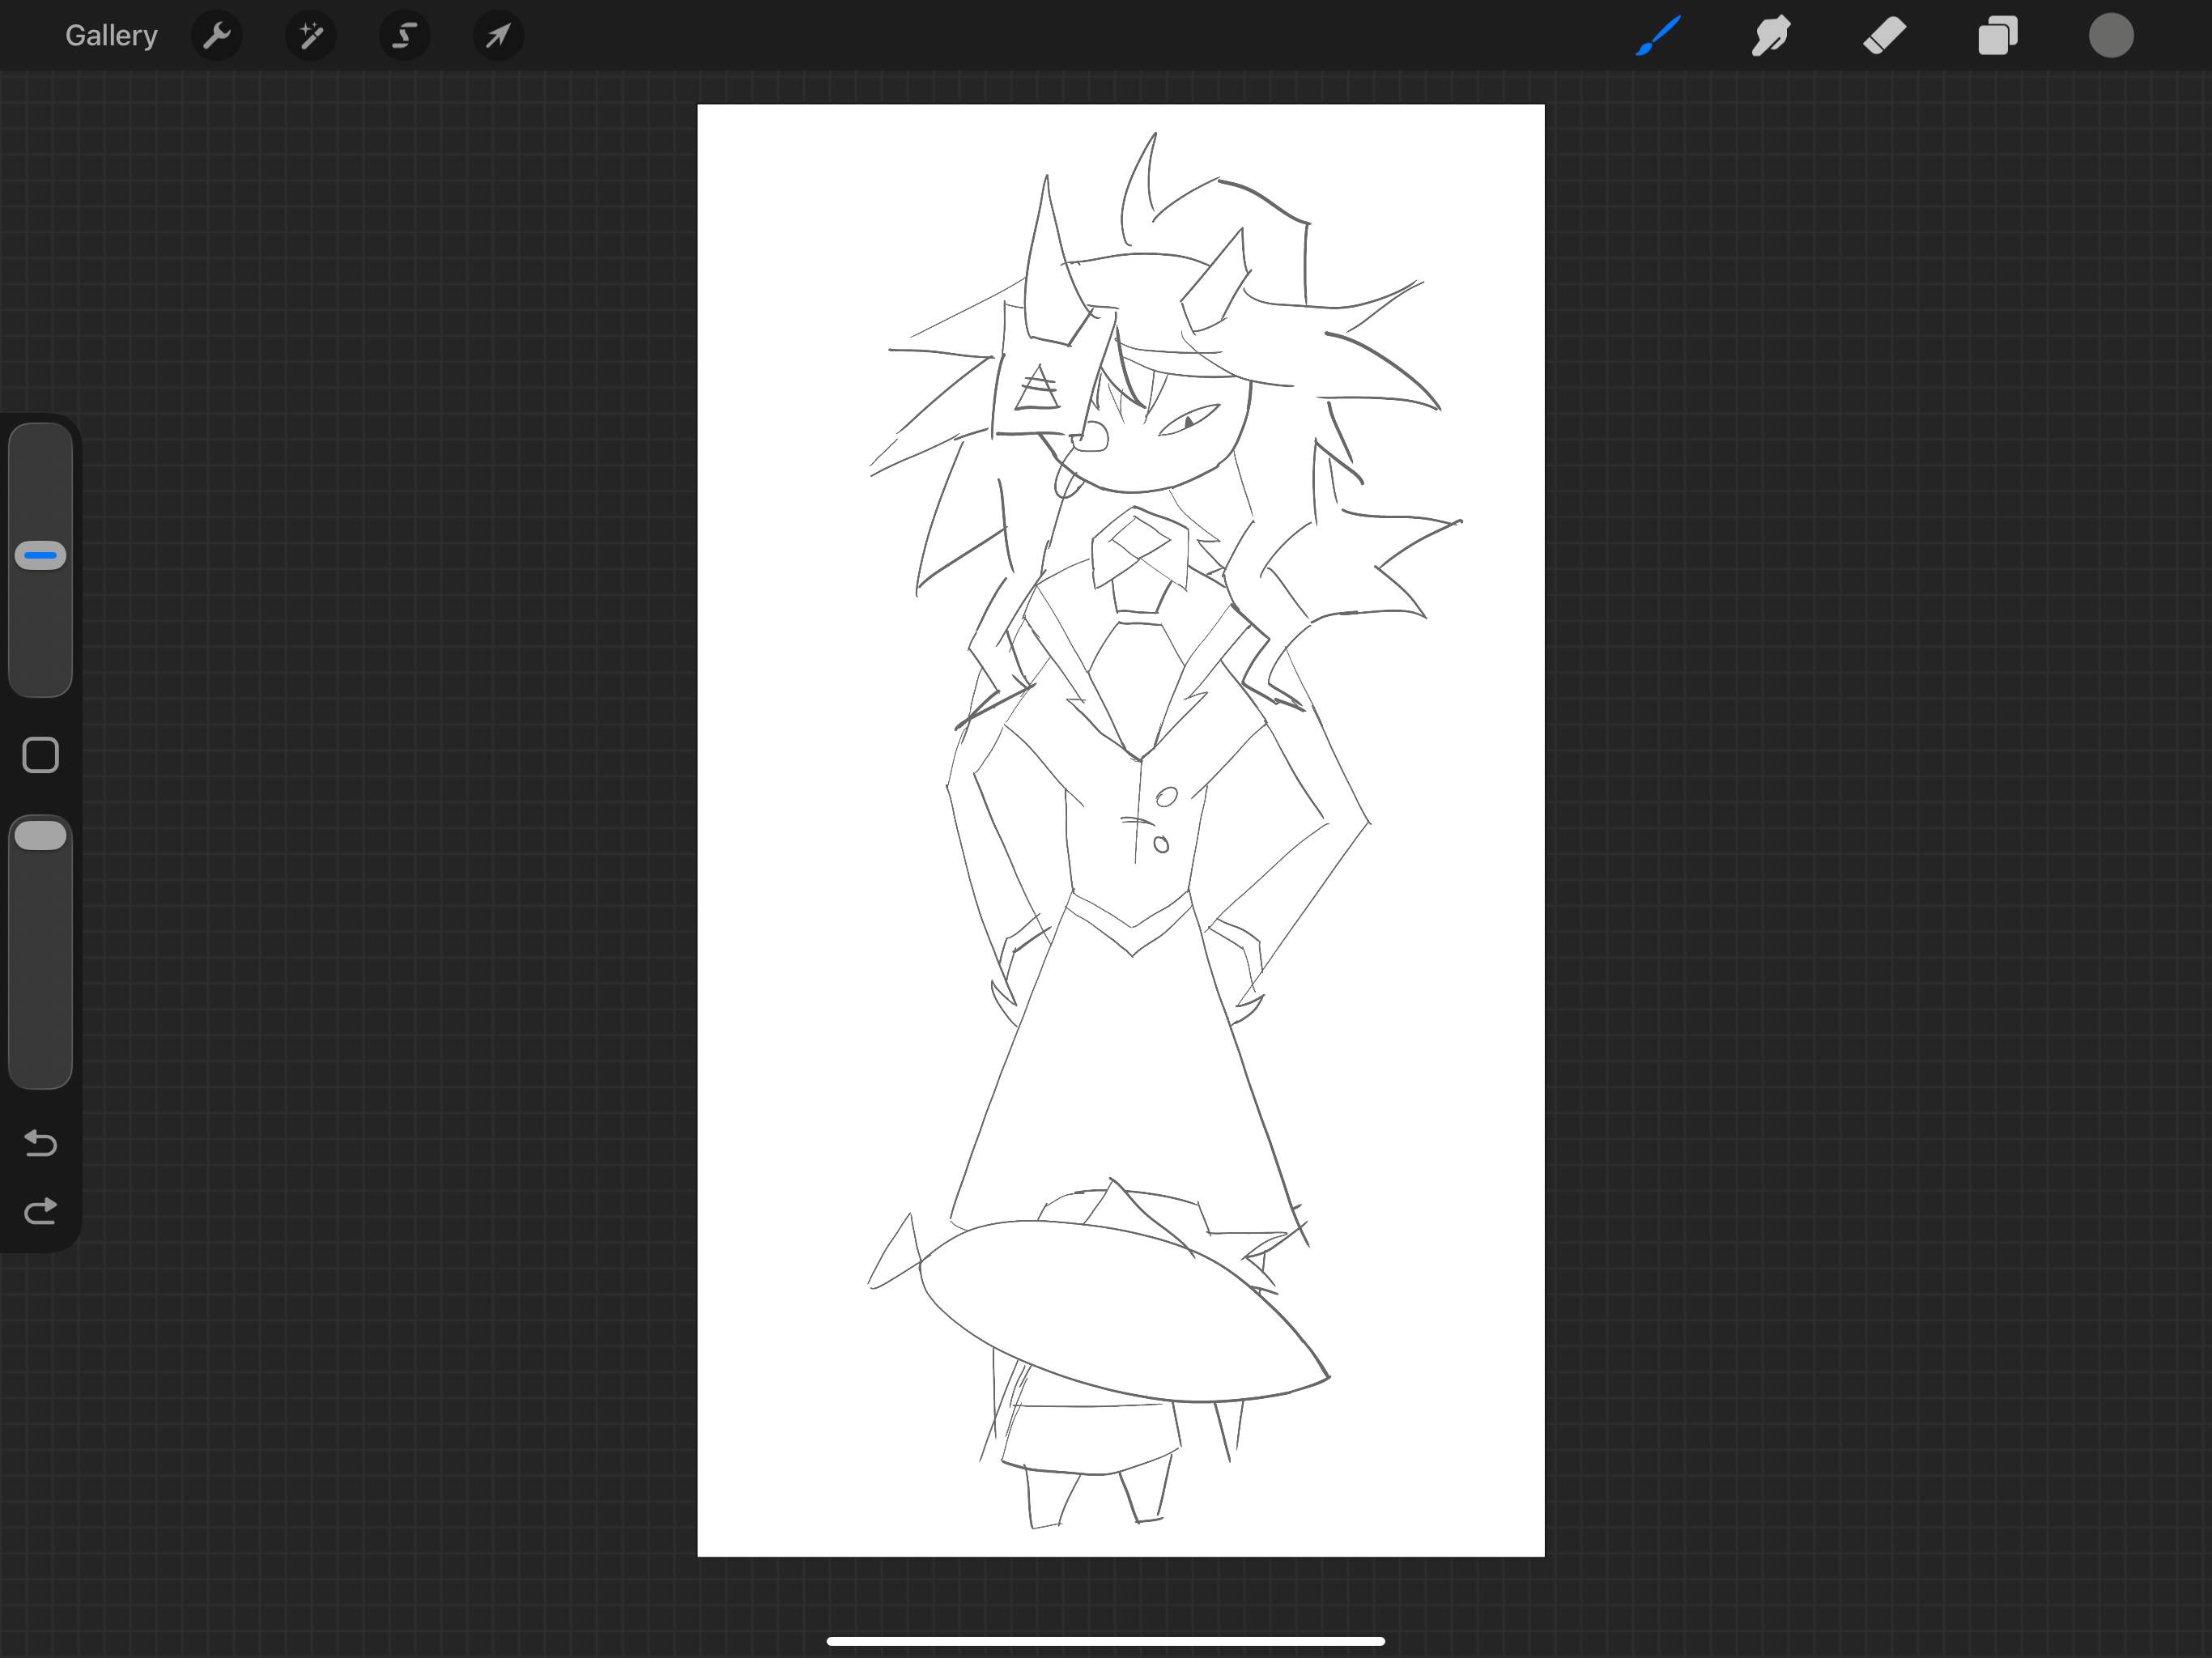Activate the Transform arrow tool
This screenshot has height=1658, width=2212.
[498, 36]
